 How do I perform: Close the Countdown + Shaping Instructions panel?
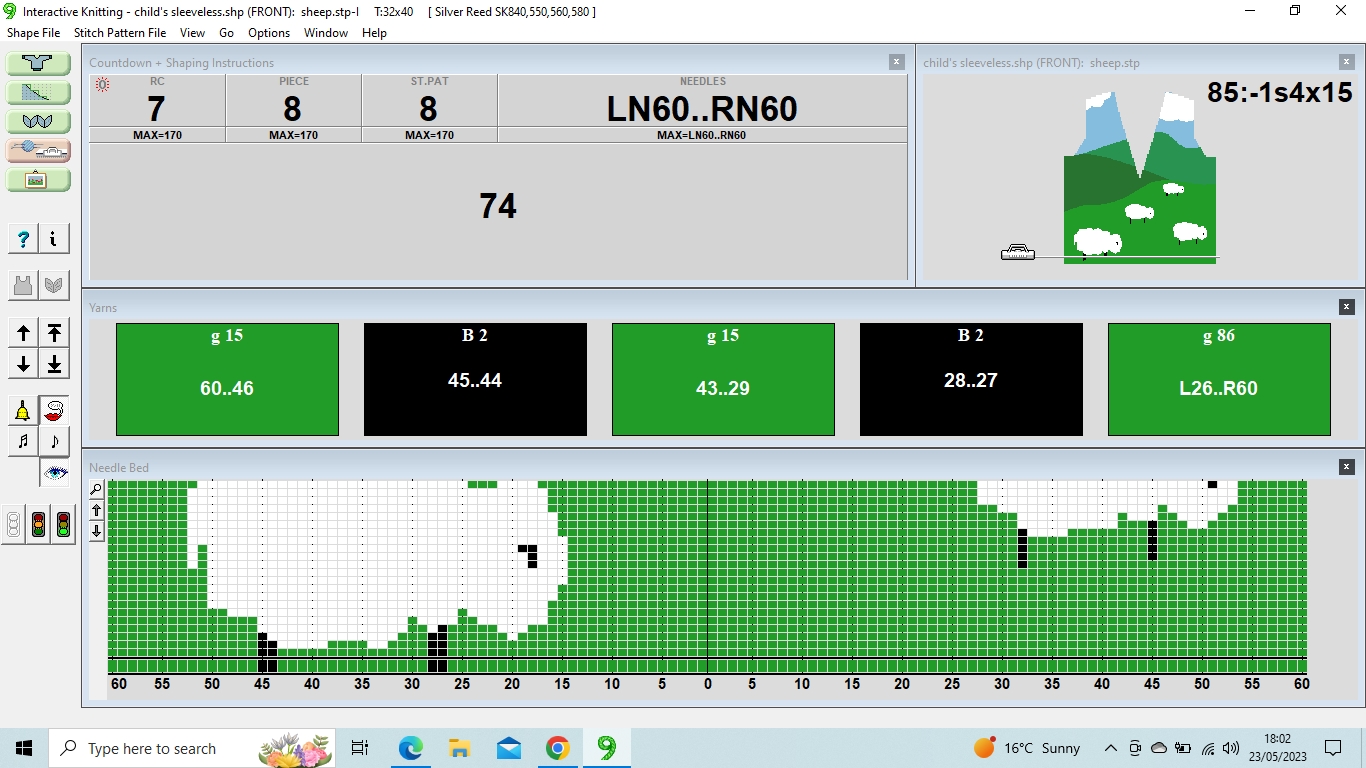tap(897, 62)
